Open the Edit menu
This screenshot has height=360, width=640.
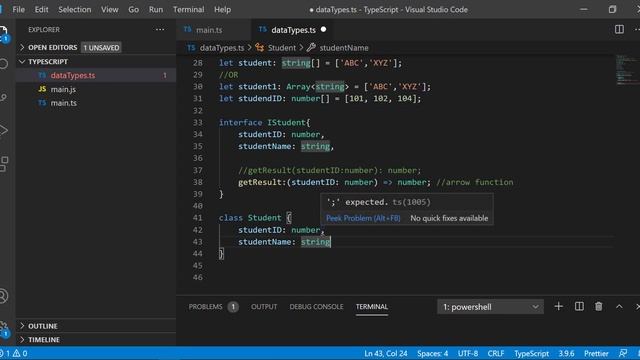click(x=41, y=9)
